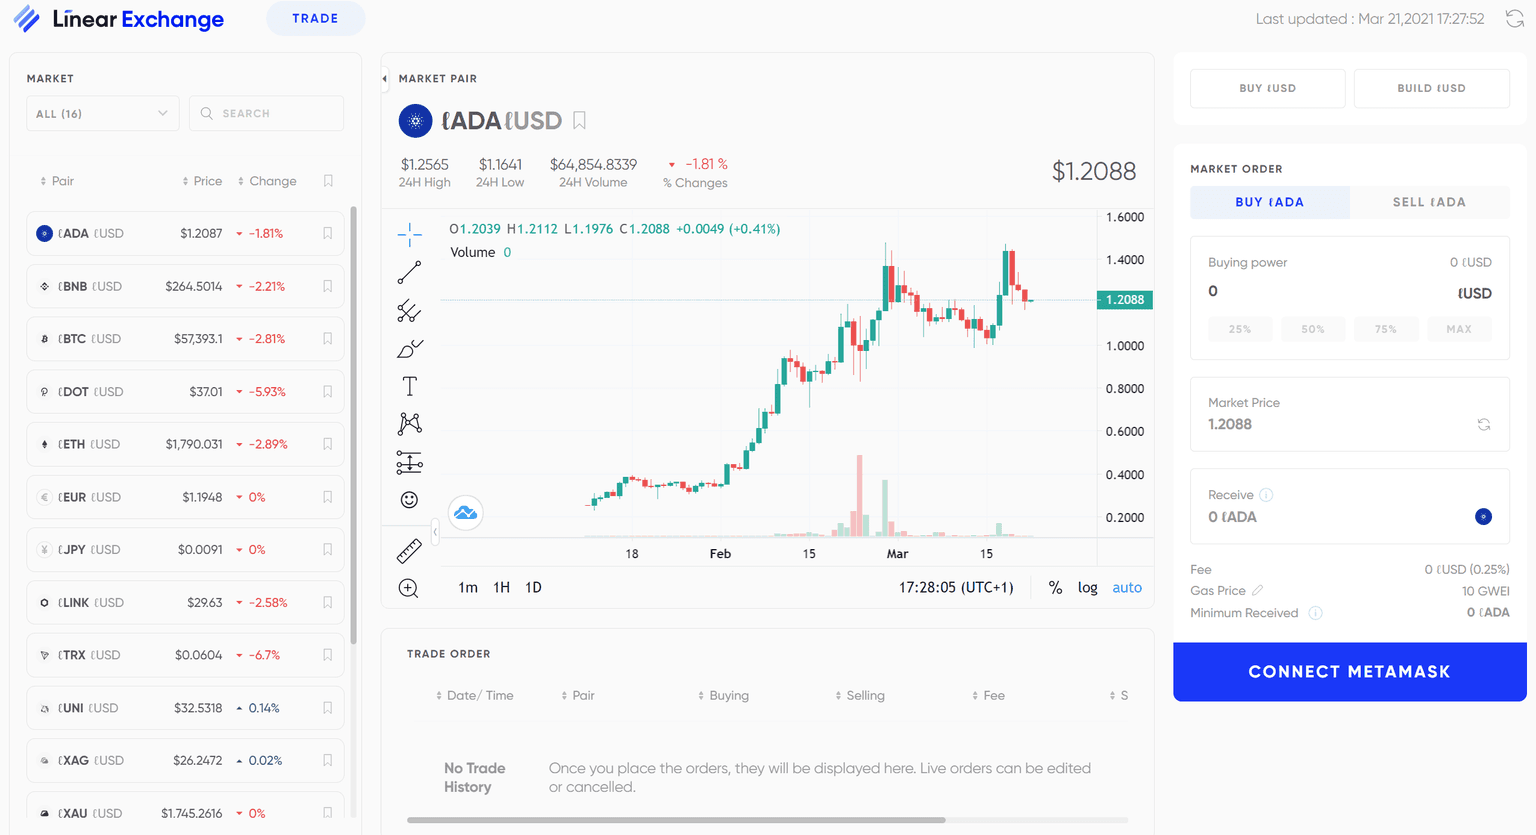The height and width of the screenshot is (835, 1536).
Task: Switch to the SELL ℓADA tab
Action: click(x=1429, y=202)
